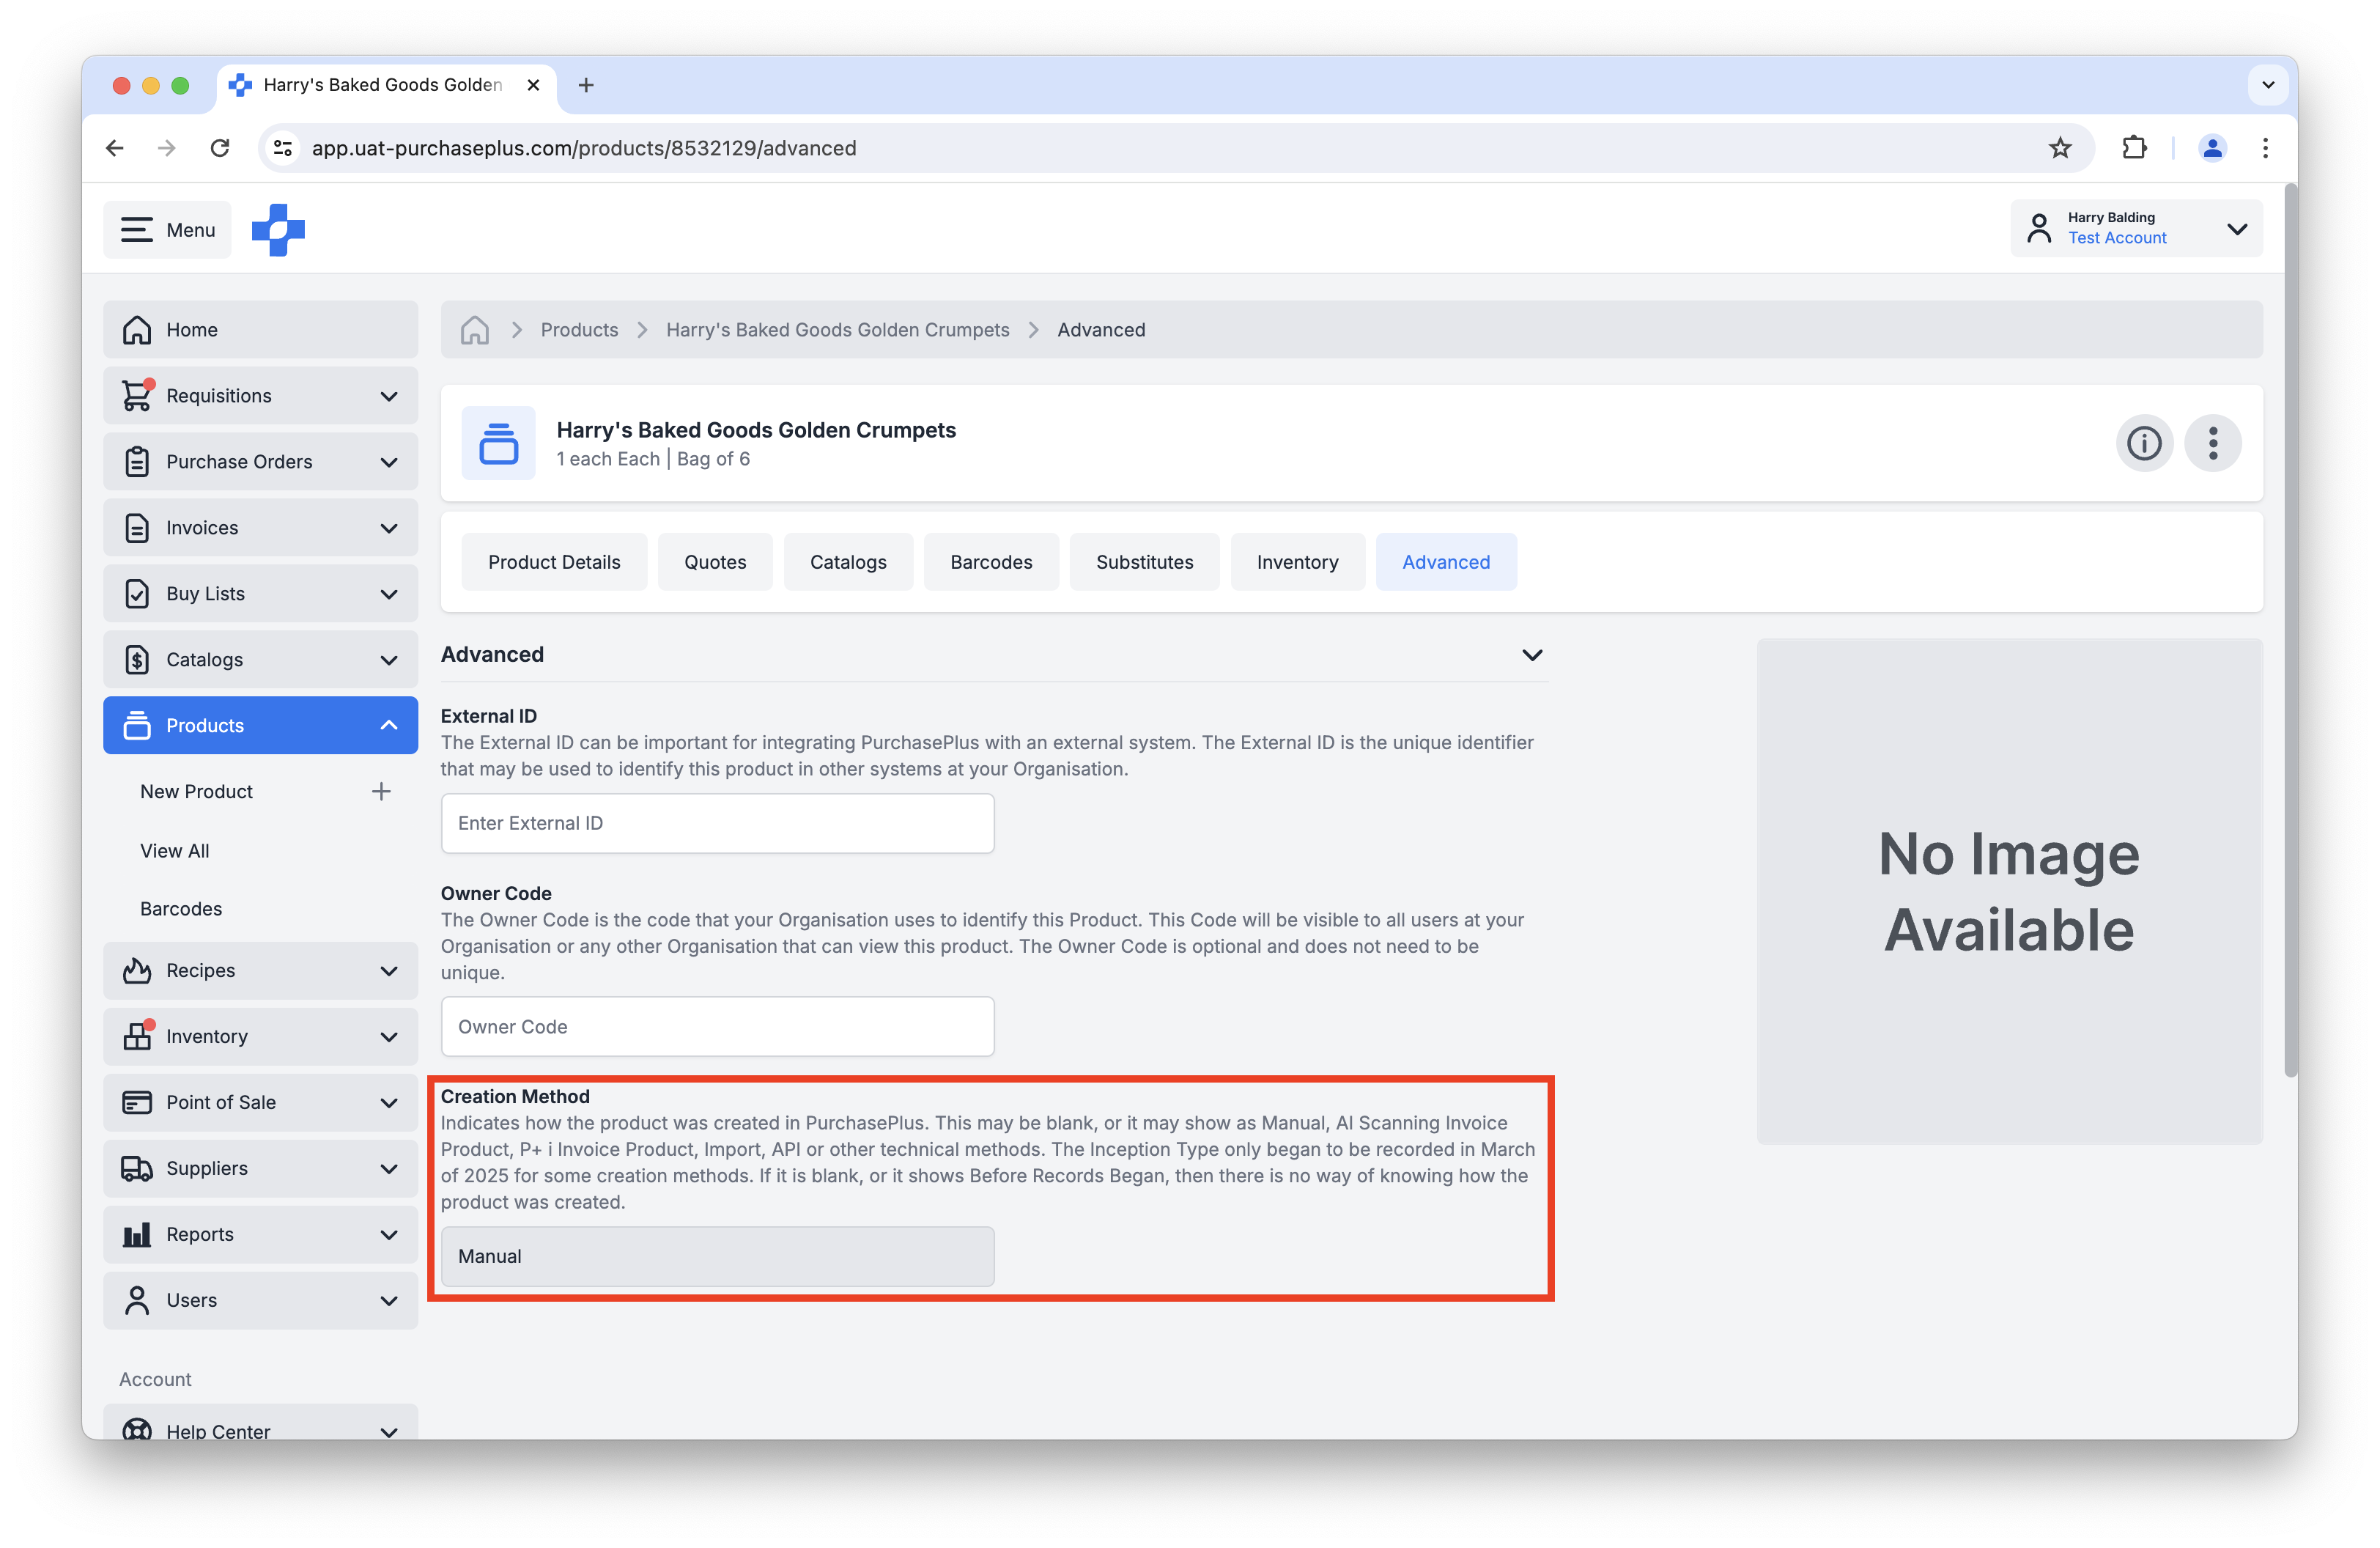Screen dimensions: 2380x1548
Task: Click the Point of Sale card icon
Action: tap(137, 1103)
